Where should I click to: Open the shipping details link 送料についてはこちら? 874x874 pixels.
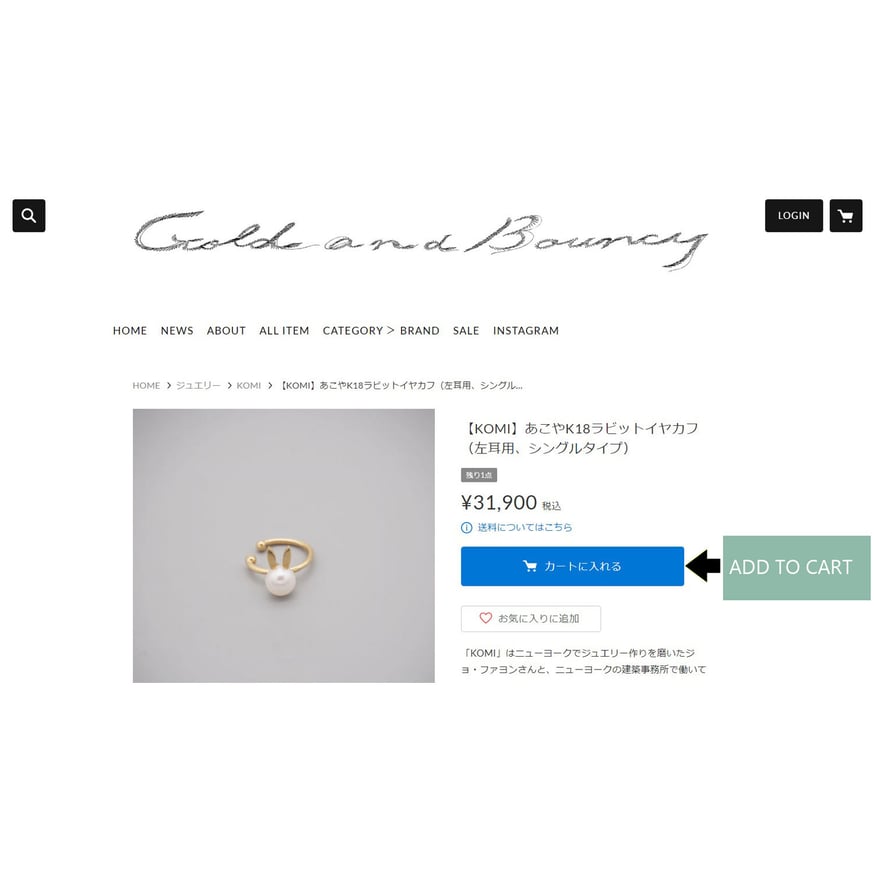tap(525, 527)
